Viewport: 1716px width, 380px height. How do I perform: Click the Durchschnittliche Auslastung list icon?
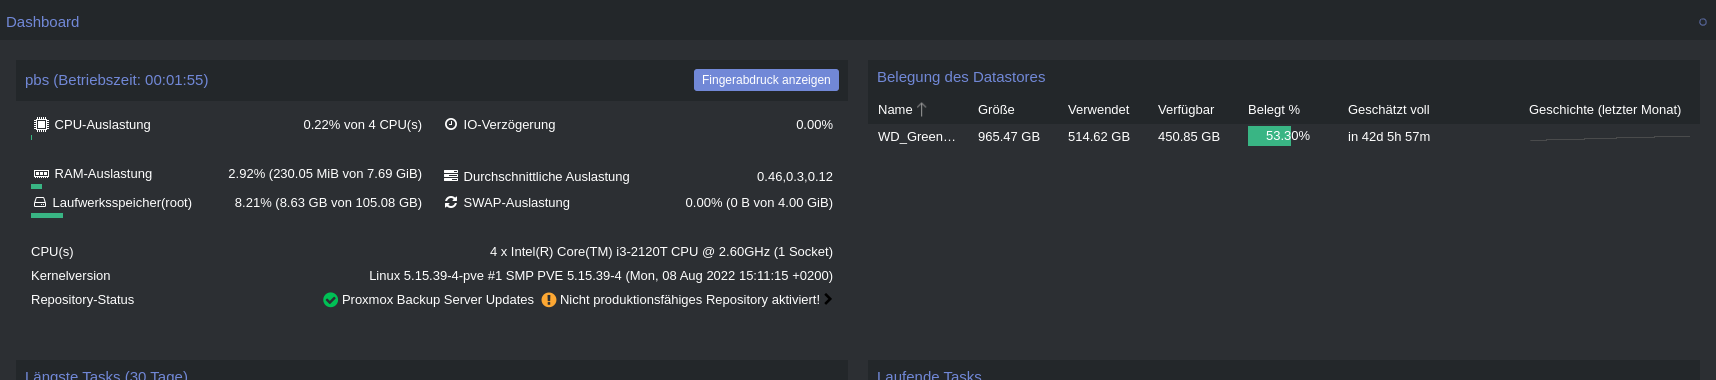click(x=451, y=176)
